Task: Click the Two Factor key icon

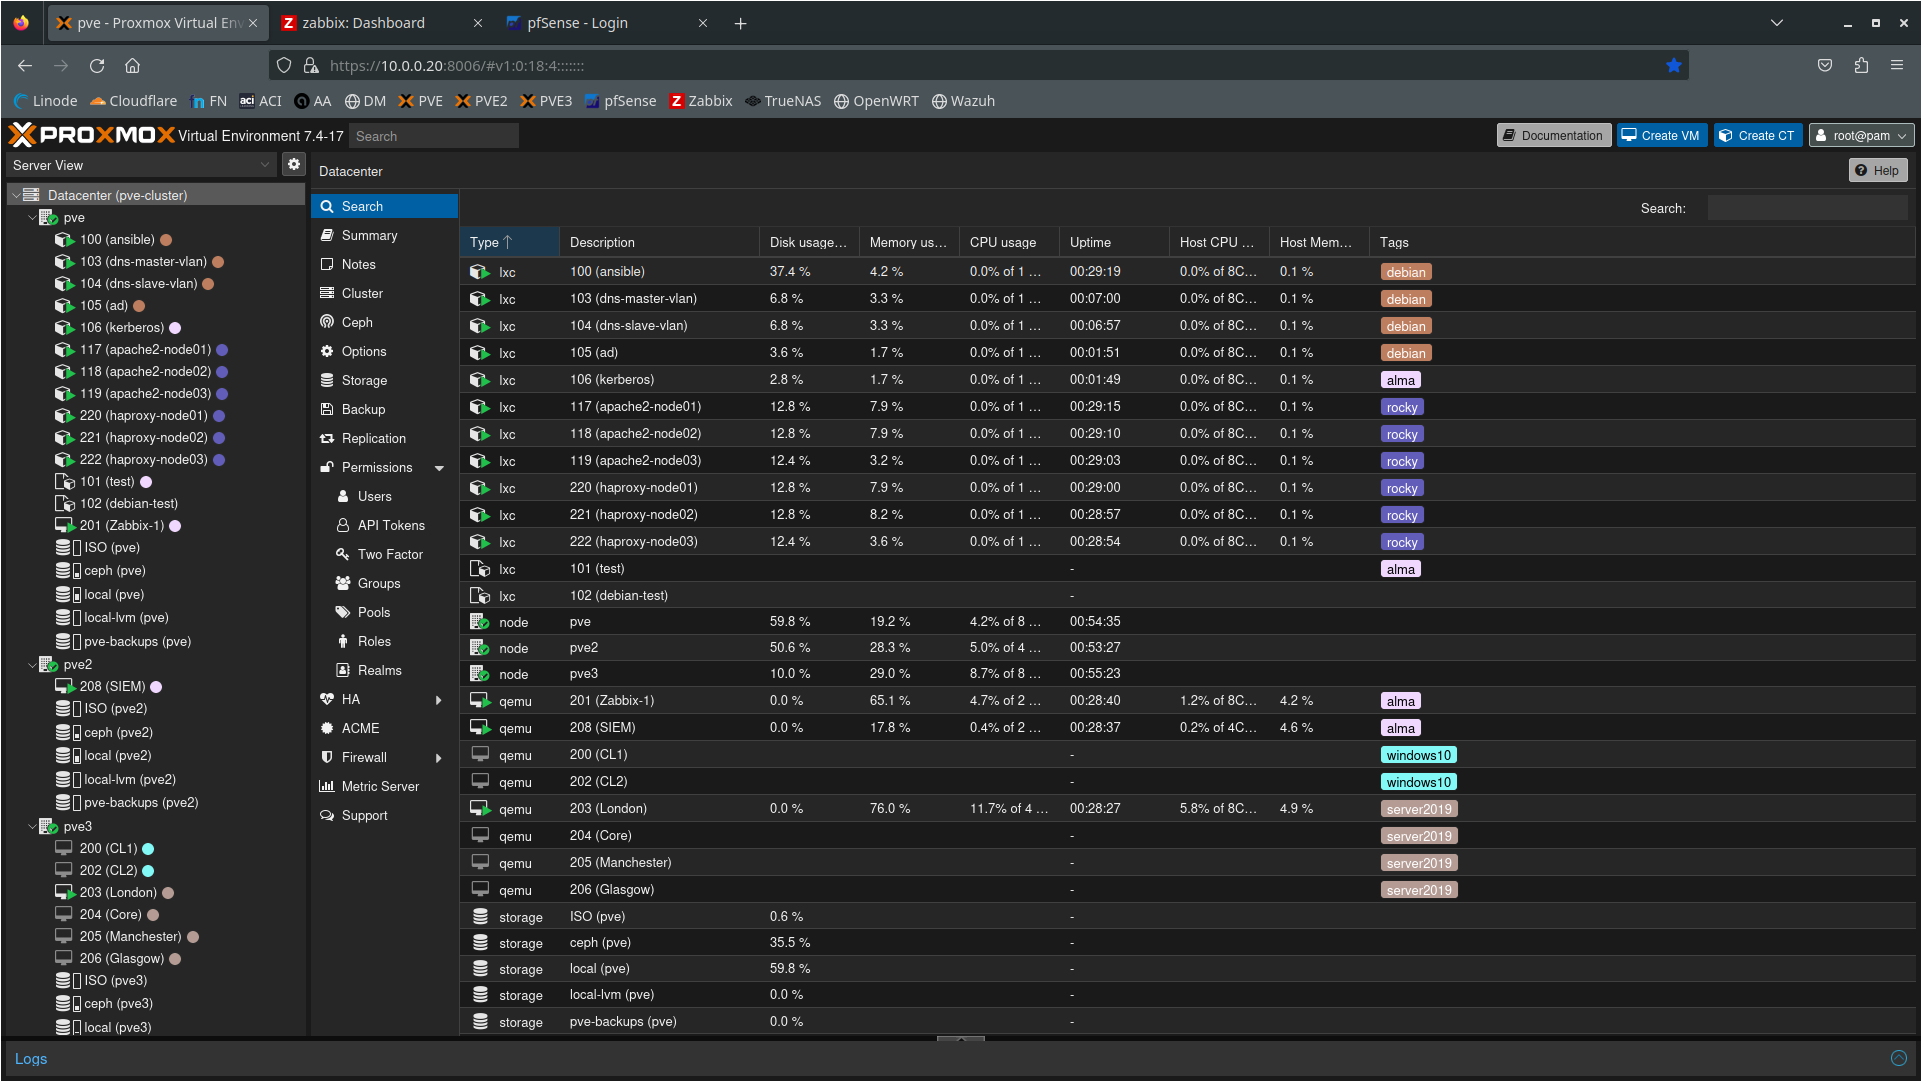Action: tap(343, 554)
